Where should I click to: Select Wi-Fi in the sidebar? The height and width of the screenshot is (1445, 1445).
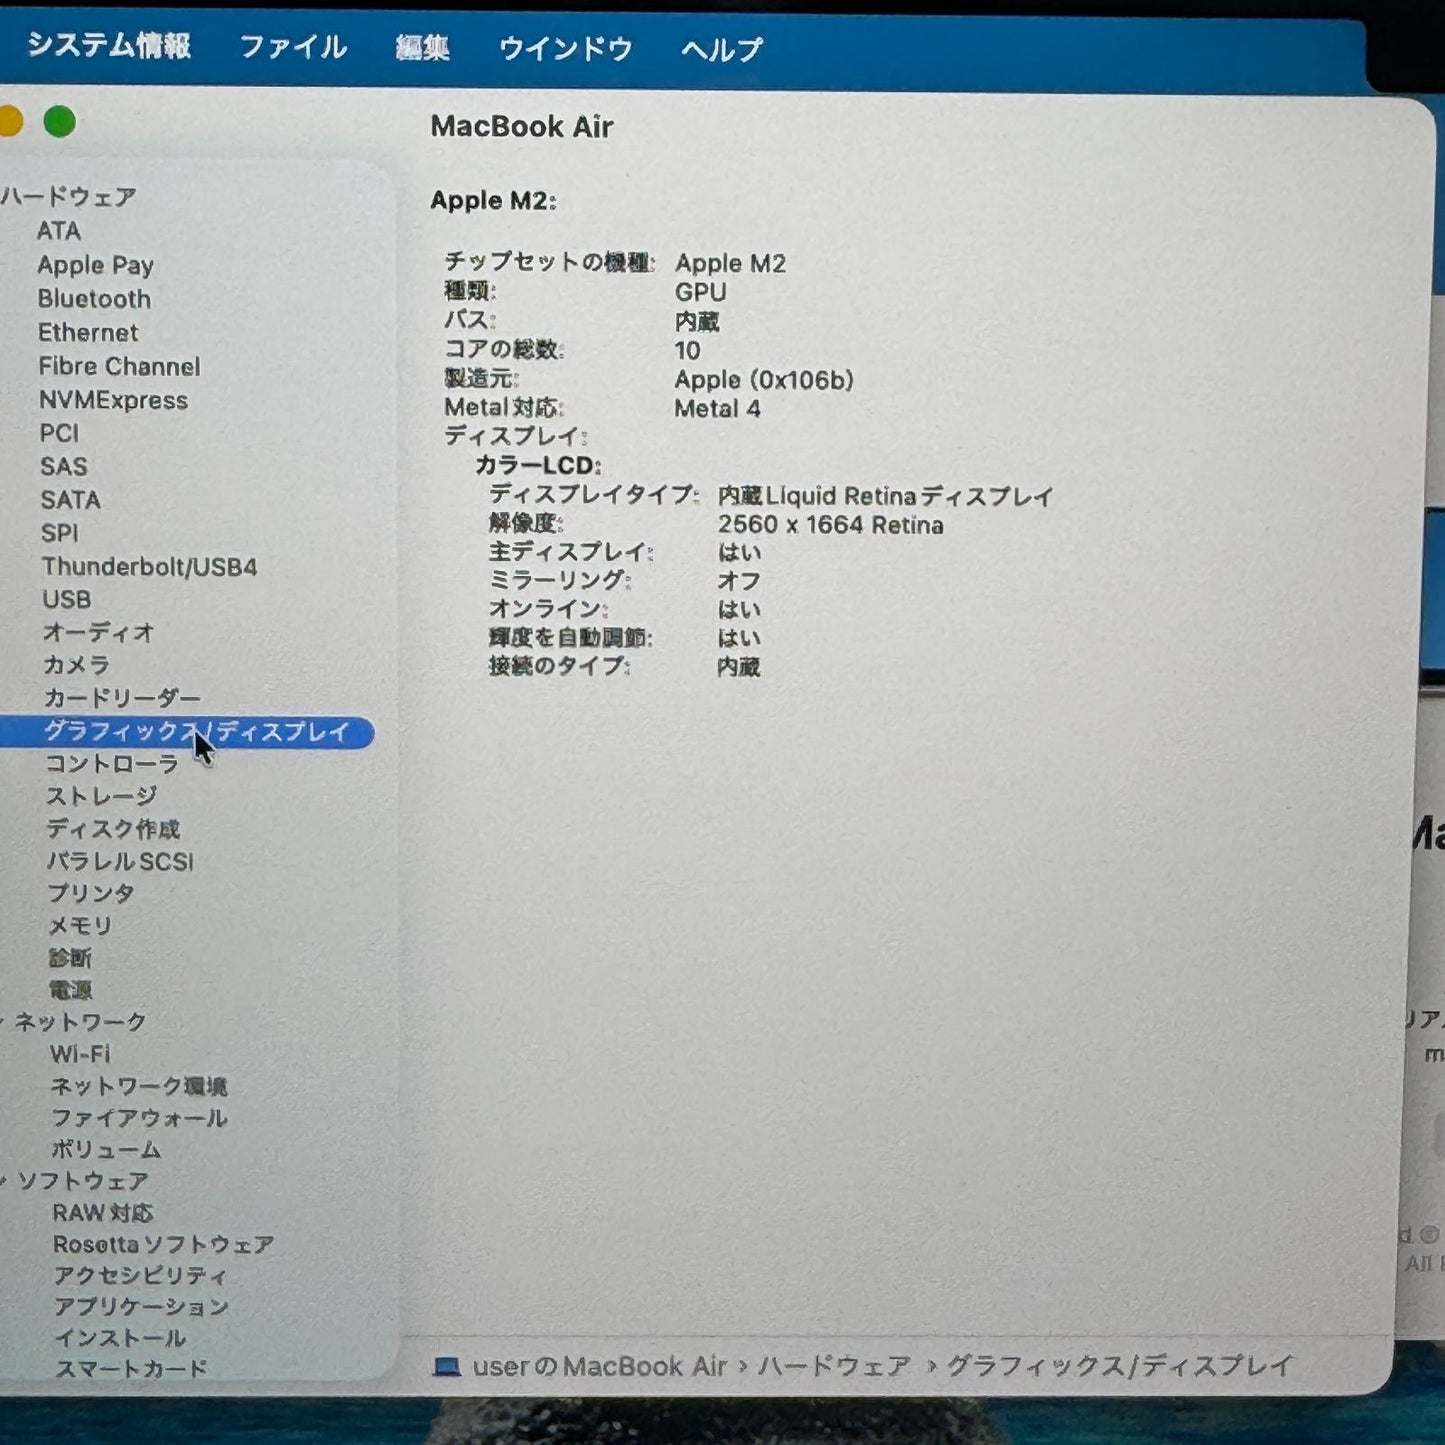pos(80,1054)
